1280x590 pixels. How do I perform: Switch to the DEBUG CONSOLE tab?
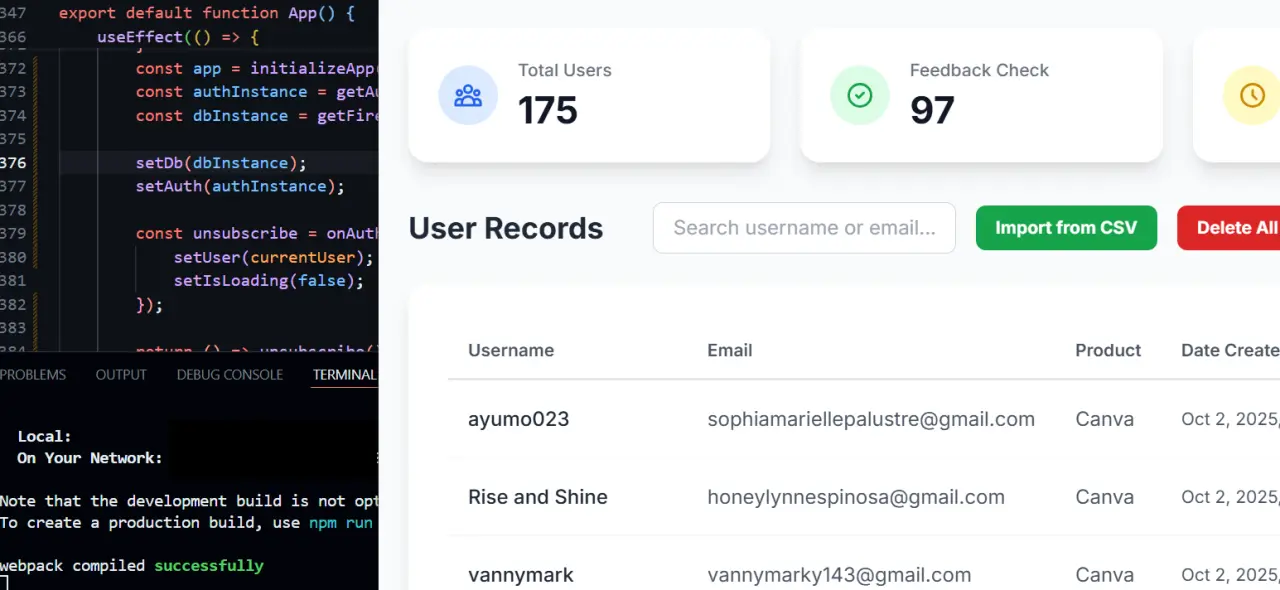pos(230,375)
